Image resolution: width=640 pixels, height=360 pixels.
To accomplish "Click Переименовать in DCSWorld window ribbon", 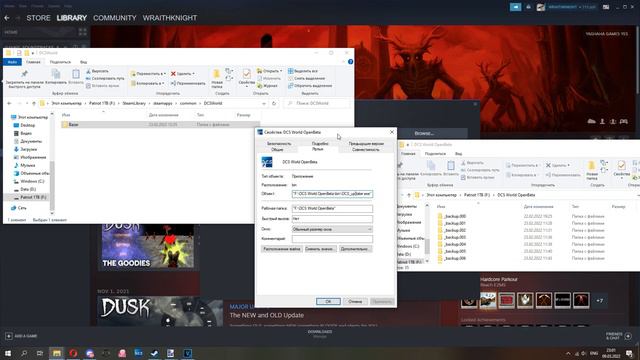I will pyautogui.click(x=188, y=83).
